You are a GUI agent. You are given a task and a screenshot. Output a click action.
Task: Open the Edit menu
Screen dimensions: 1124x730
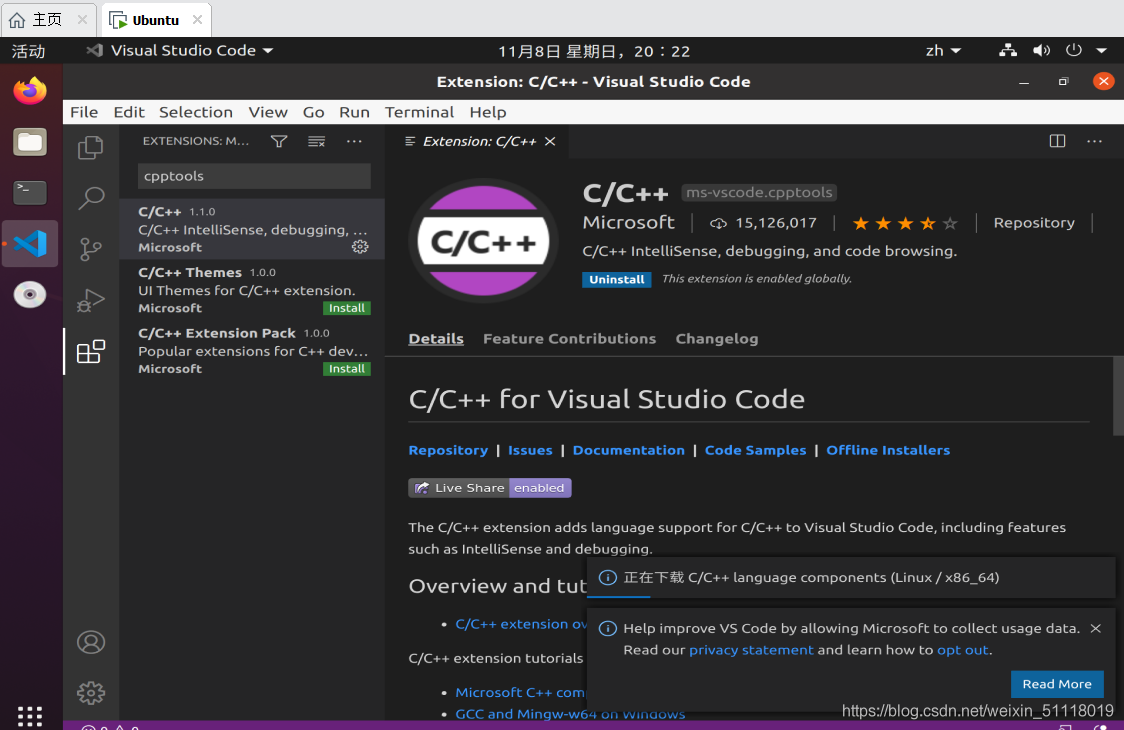(129, 112)
